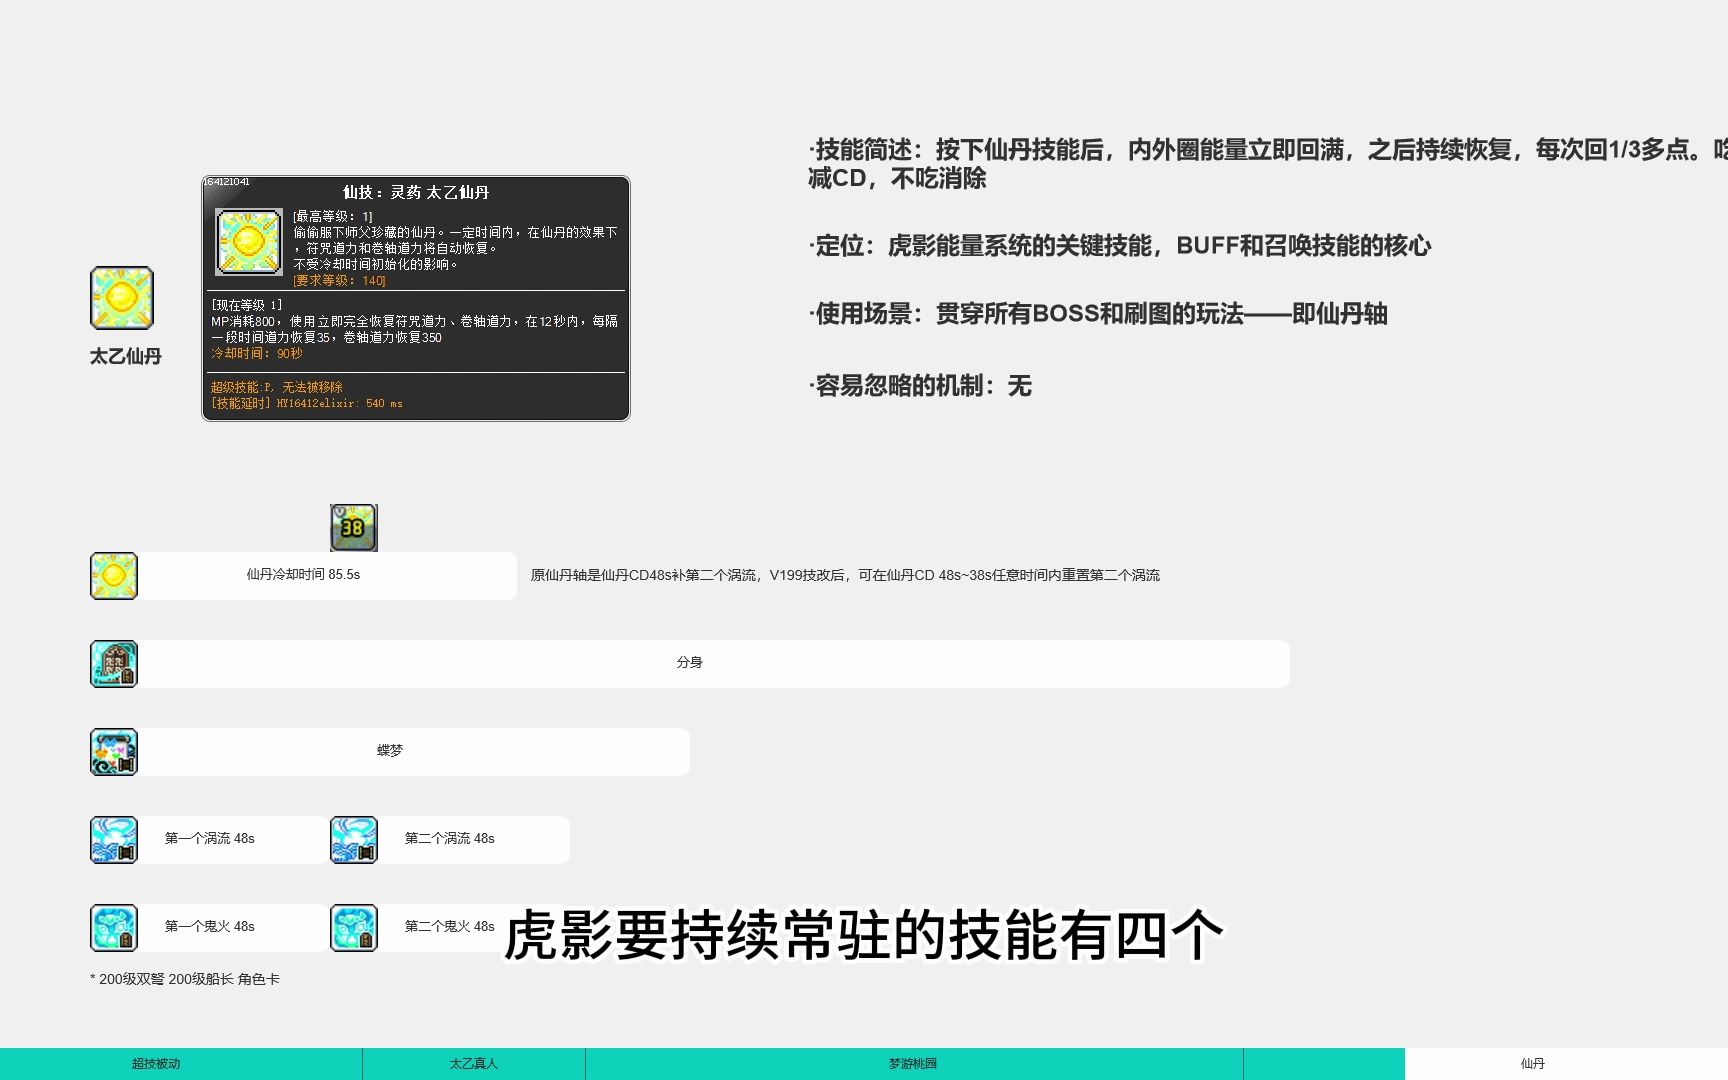The width and height of the screenshot is (1728, 1080).
Task: Click the 太乙仙丹 label under the icon
Action: 125,356
